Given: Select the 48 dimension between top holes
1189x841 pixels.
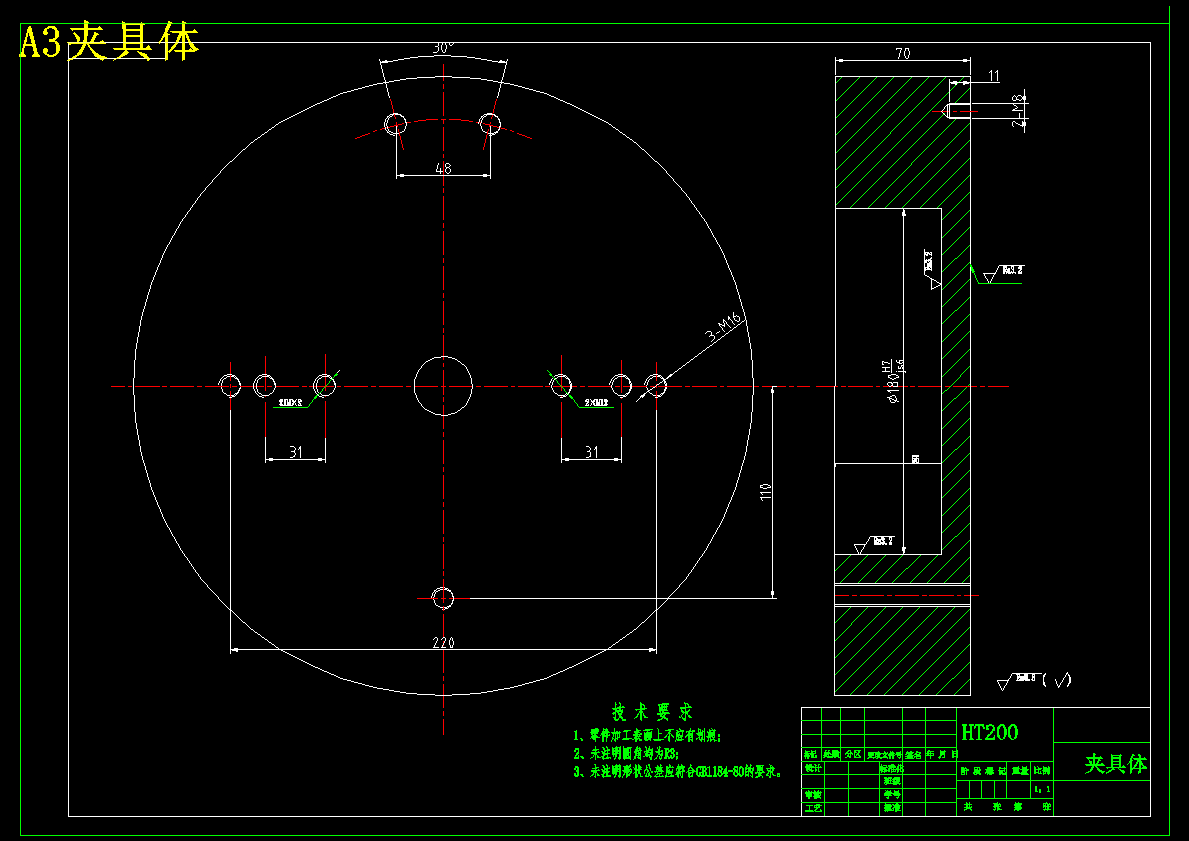Looking at the screenshot, I should (444, 168).
